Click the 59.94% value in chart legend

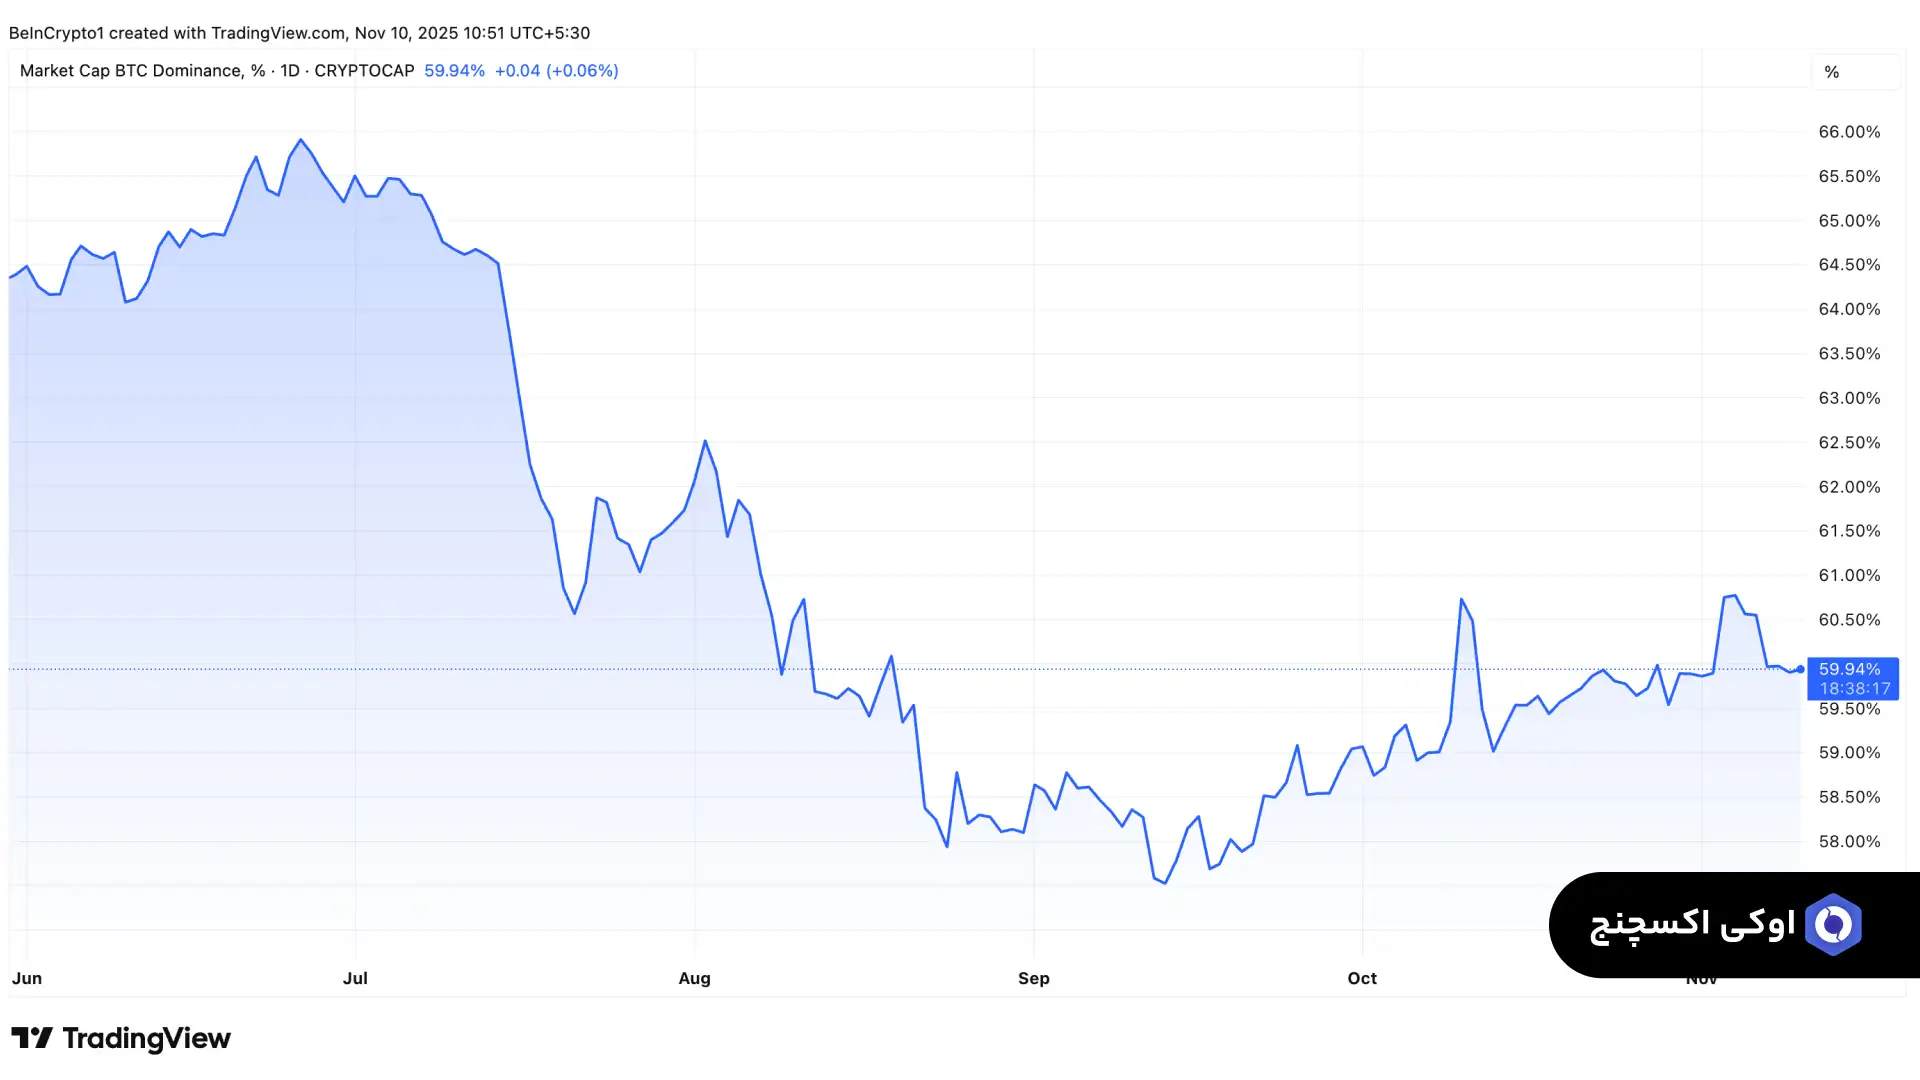[x=454, y=71]
